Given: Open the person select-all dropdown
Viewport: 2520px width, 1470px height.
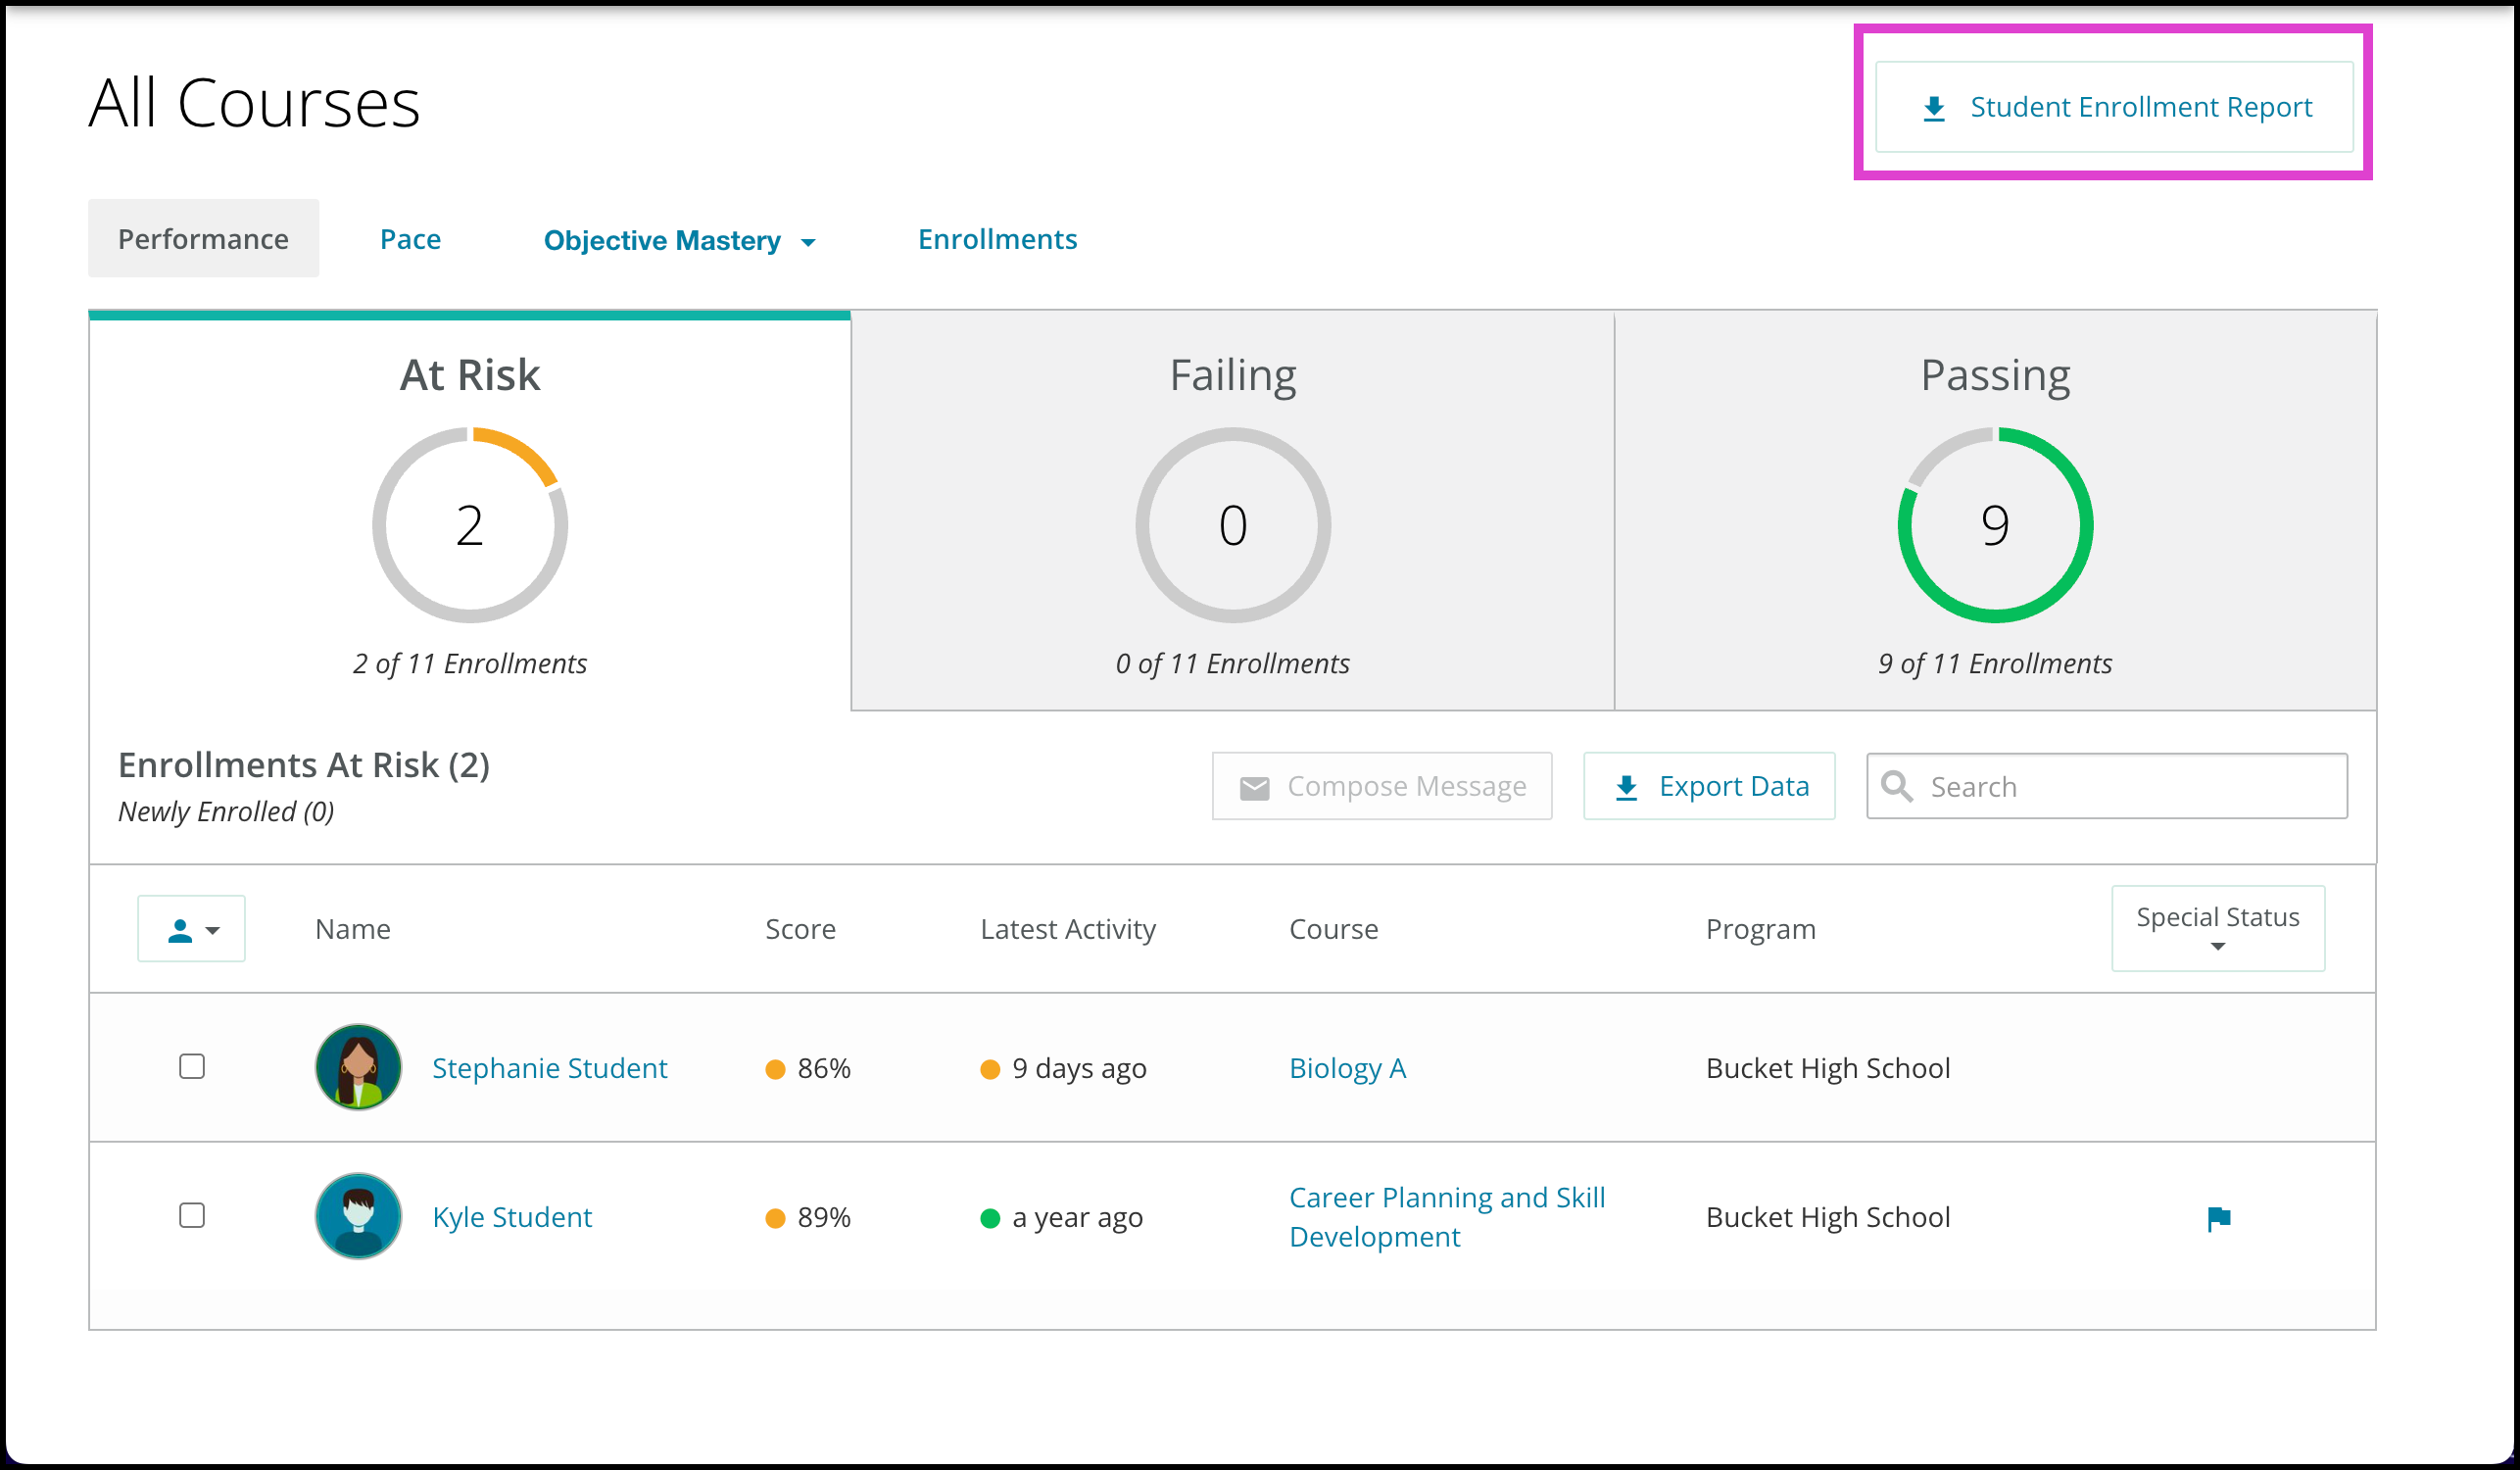Looking at the screenshot, I should point(191,929).
